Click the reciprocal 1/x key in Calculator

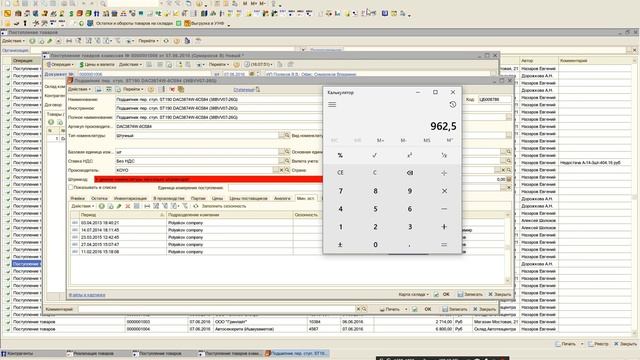(444, 155)
